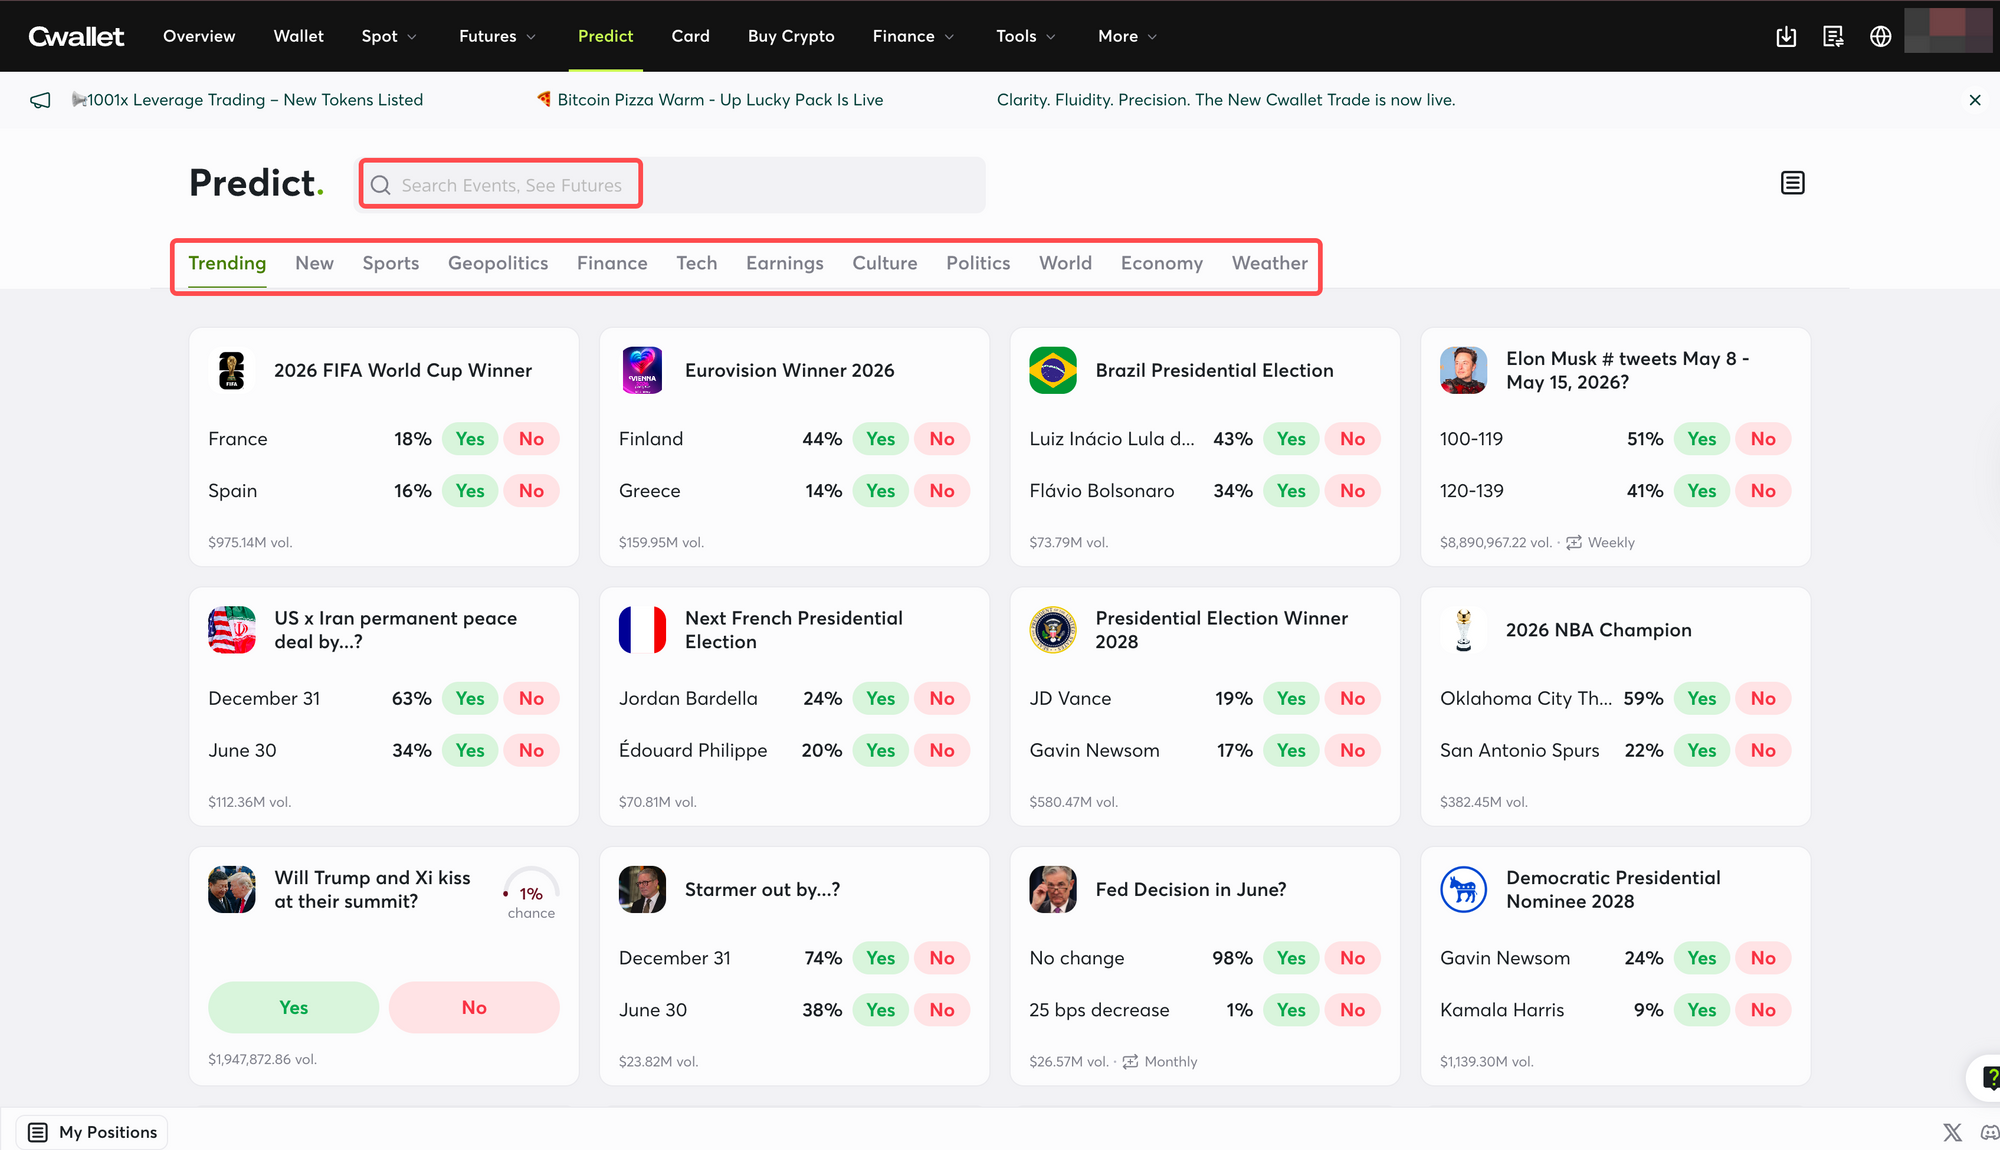Click the Cwallet logo
Image resolution: width=2000 pixels, height=1150 pixels.
coord(76,37)
